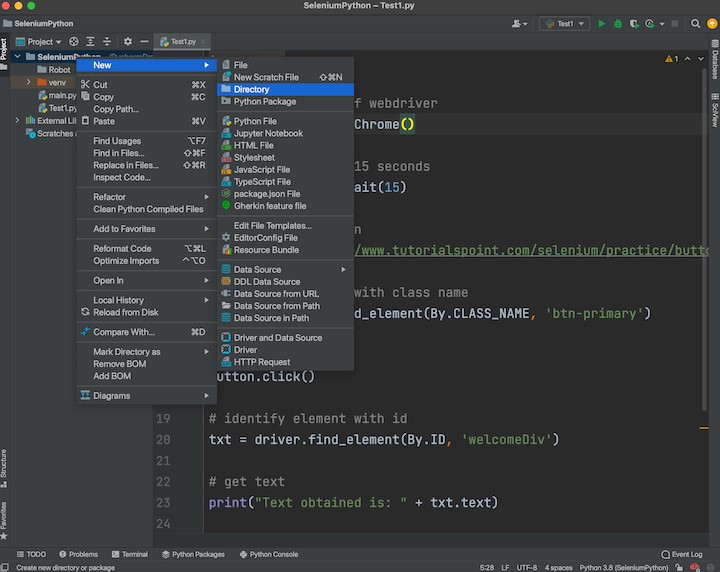Collapse all in the Project tool window
The height and width of the screenshot is (572, 720).
pyautogui.click(x=109, y=42)
